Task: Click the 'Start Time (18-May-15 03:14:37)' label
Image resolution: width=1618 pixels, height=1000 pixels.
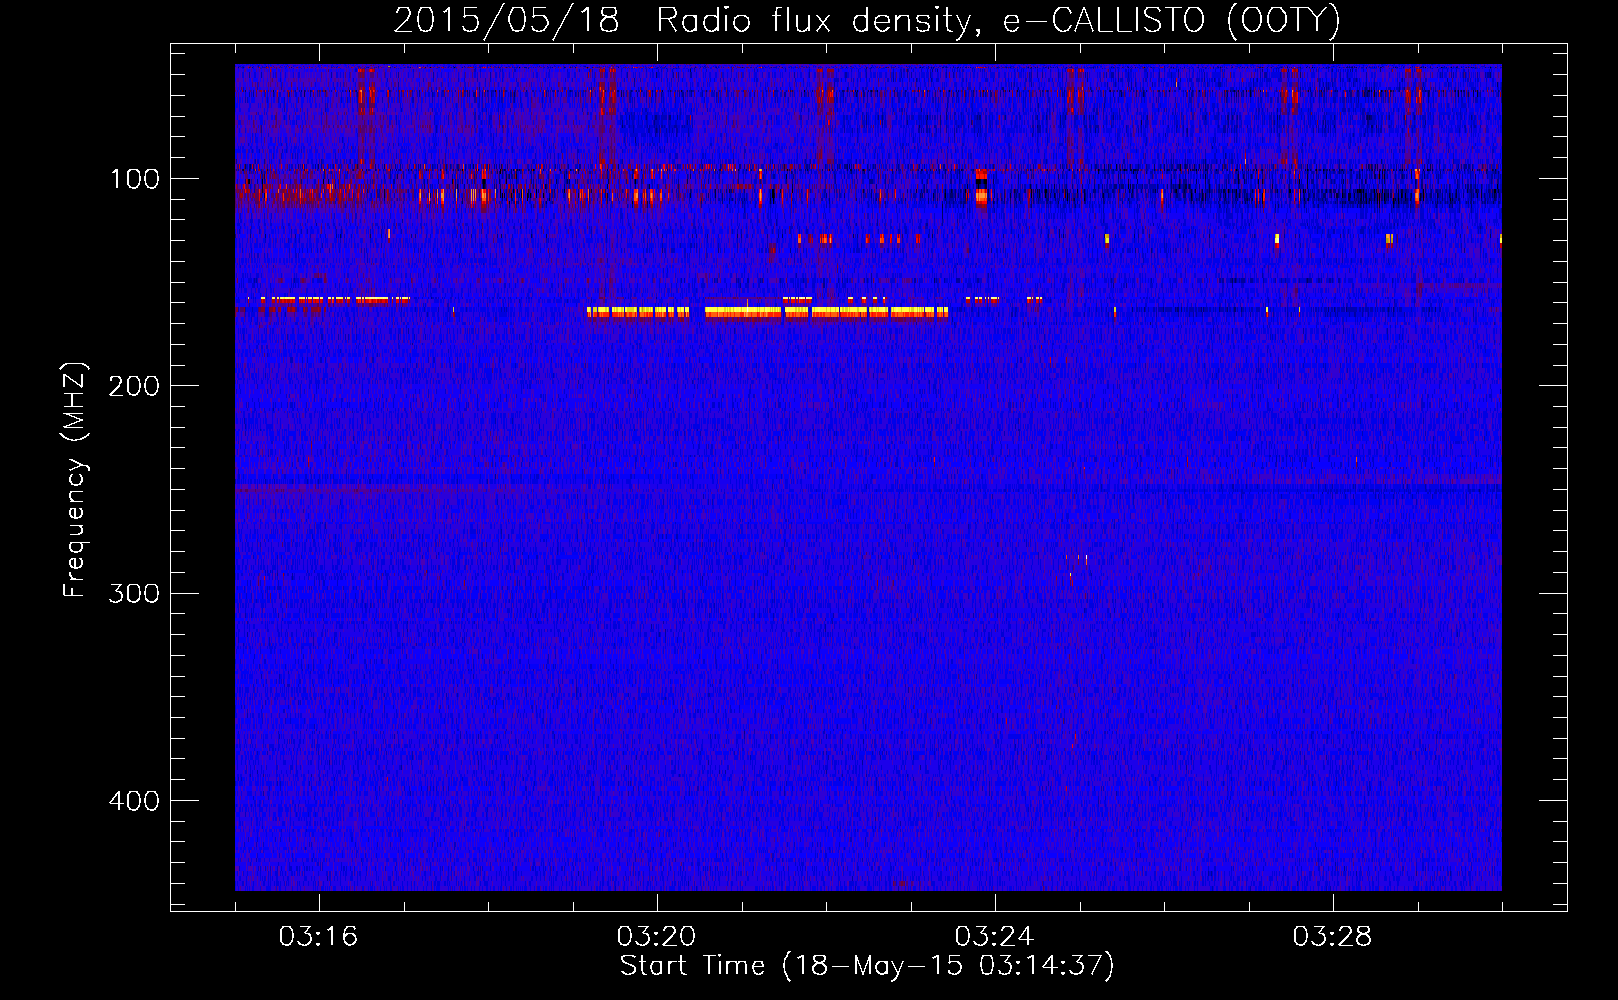Action: point(867,966)
